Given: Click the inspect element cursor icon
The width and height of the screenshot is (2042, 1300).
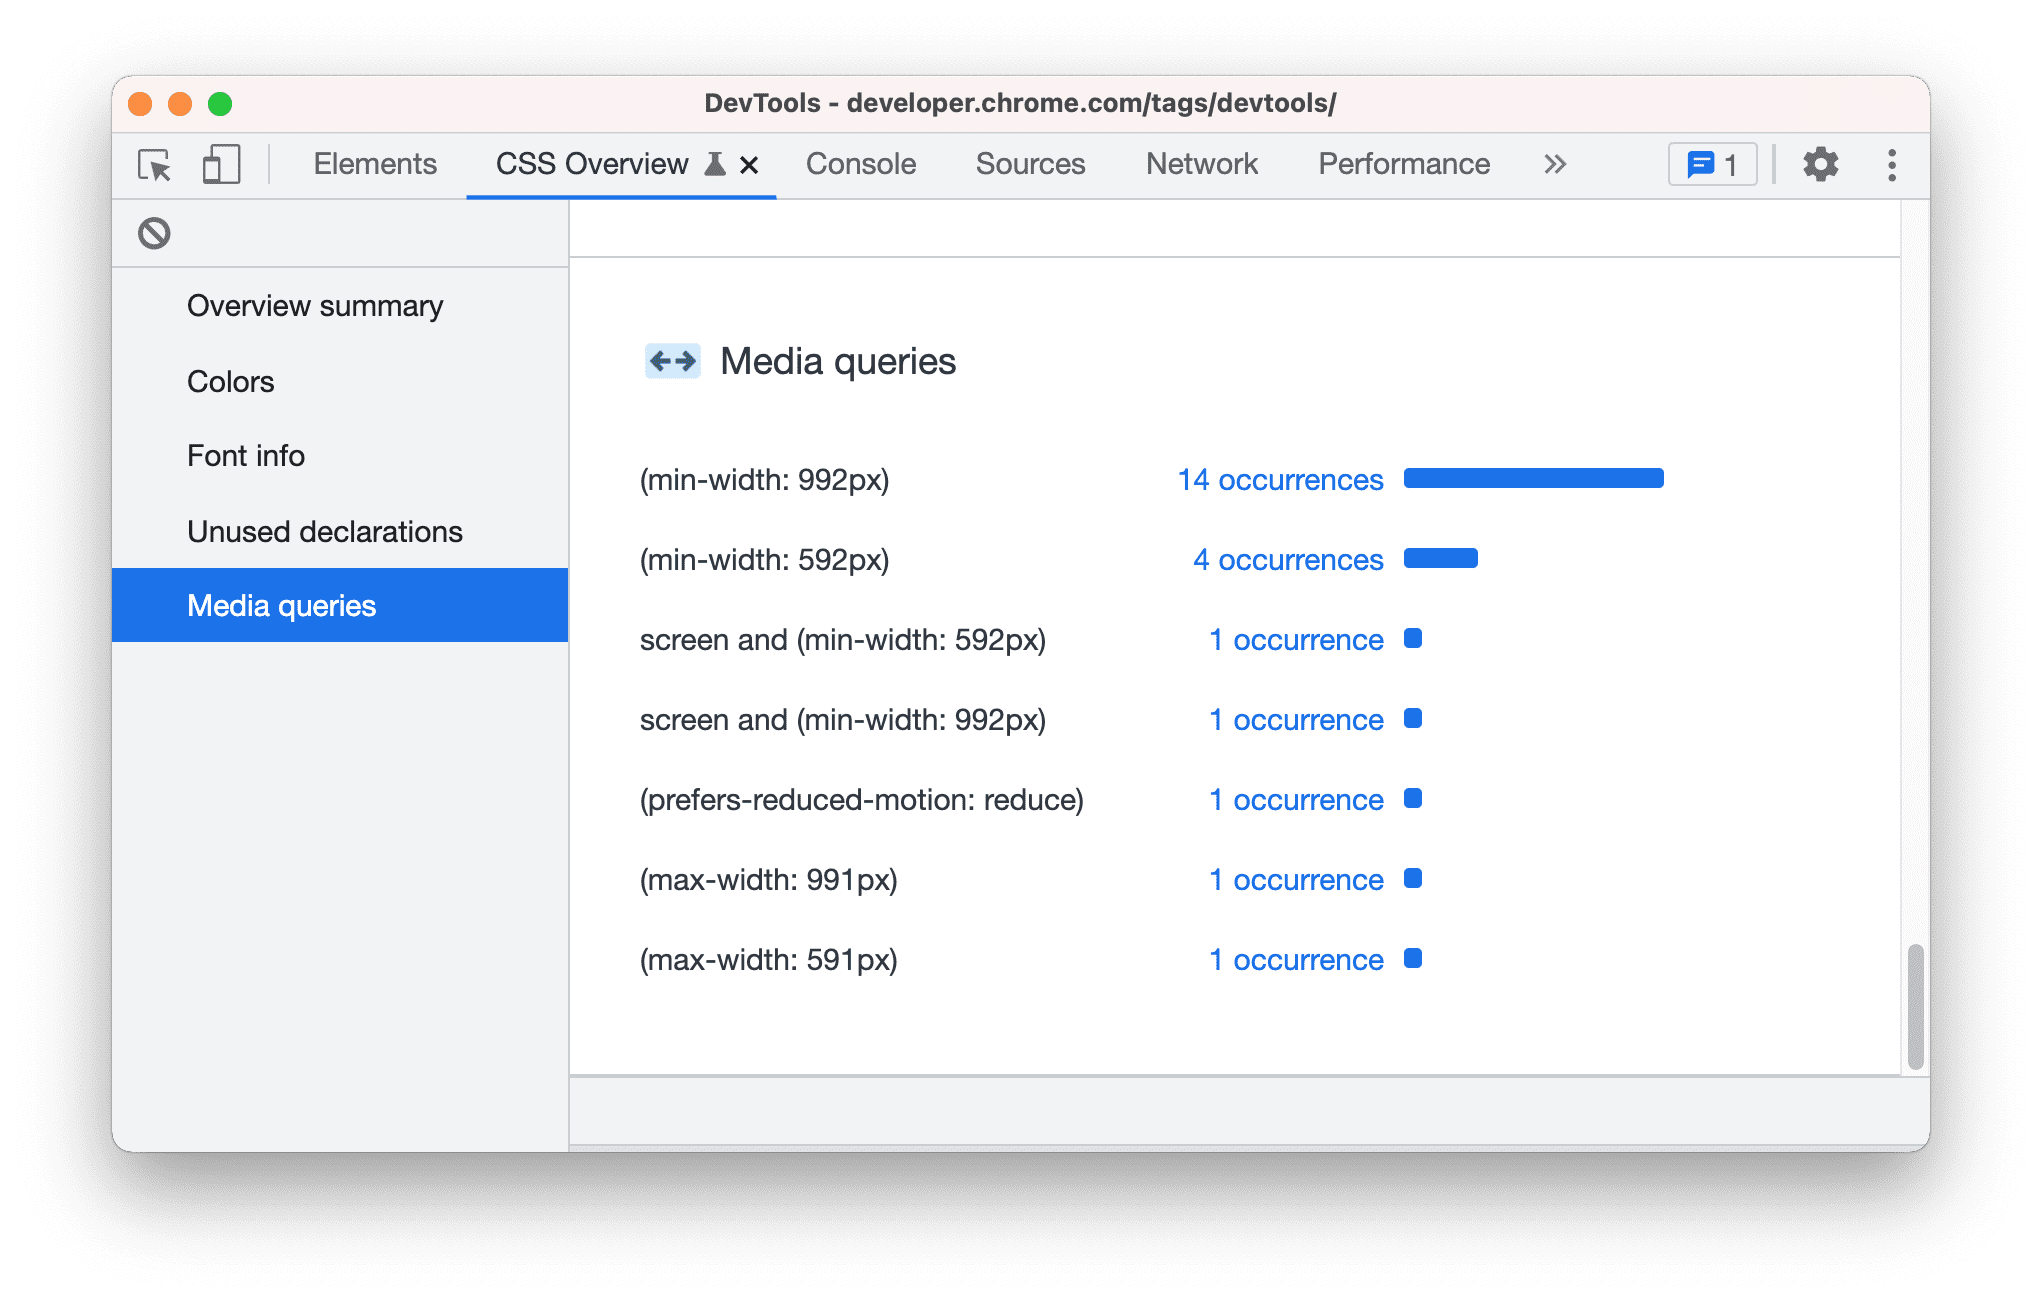Looking at the screenshot, I should pos(153,164).
